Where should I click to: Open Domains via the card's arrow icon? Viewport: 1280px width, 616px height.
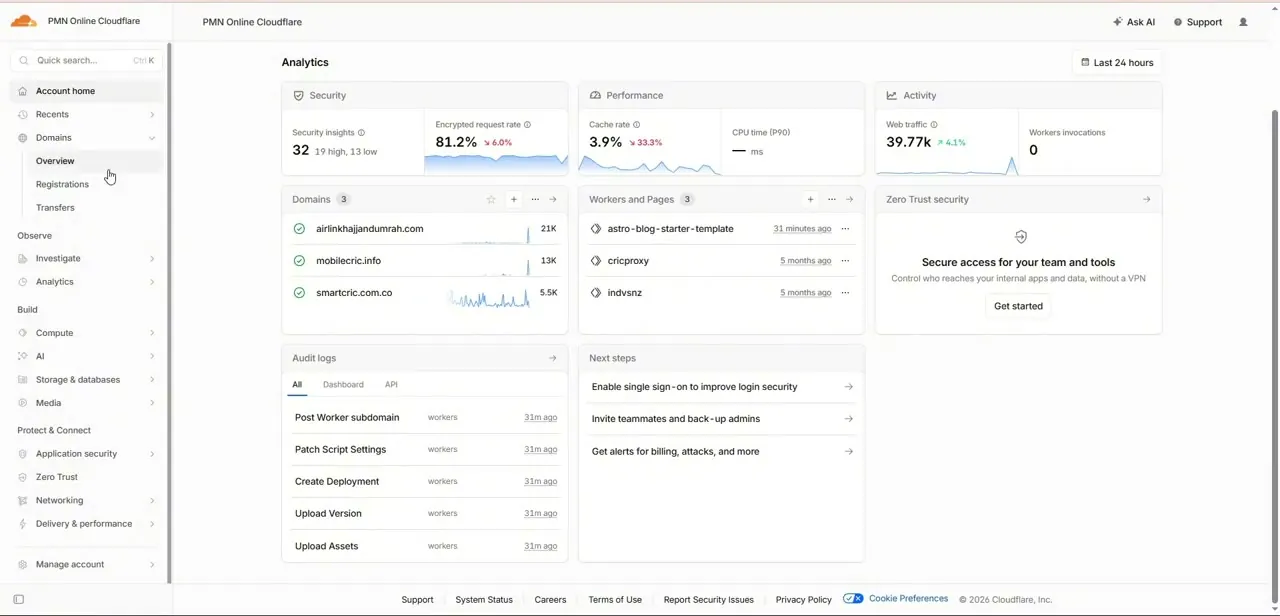pyautogui.click(x=553, y=199)
